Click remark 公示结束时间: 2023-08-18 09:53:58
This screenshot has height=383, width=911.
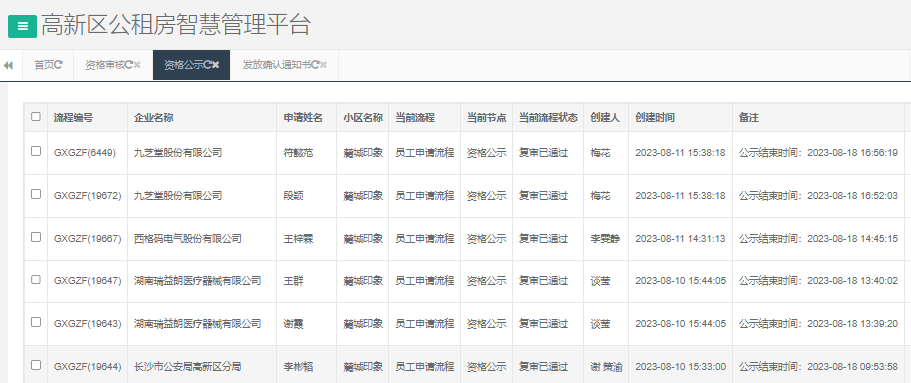coord(818,367)
